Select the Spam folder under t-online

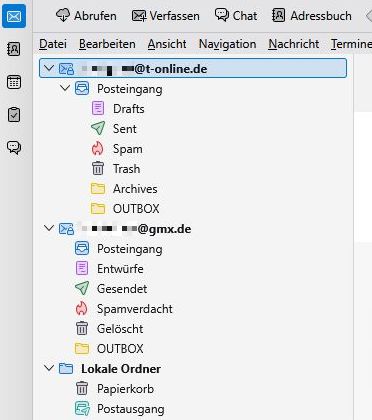128,149
